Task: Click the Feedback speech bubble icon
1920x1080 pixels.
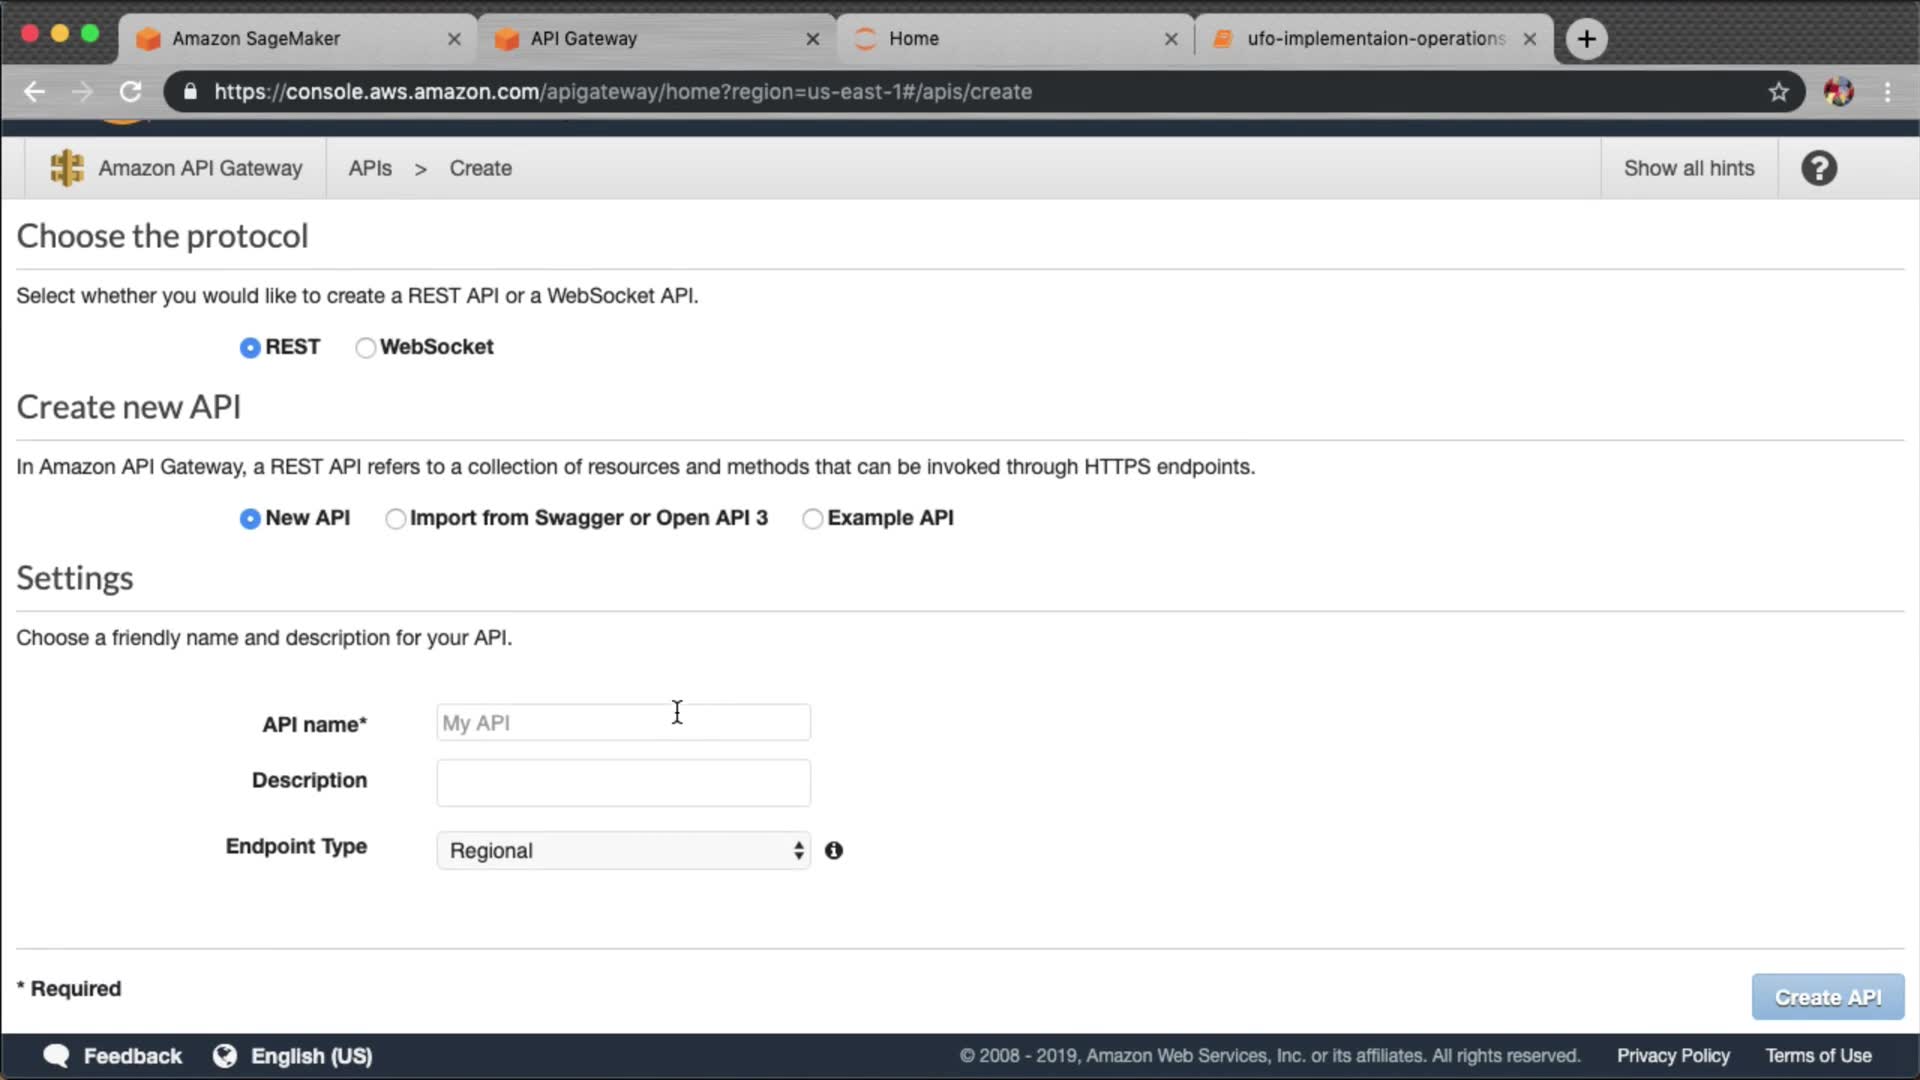Action: (57, 1056)
